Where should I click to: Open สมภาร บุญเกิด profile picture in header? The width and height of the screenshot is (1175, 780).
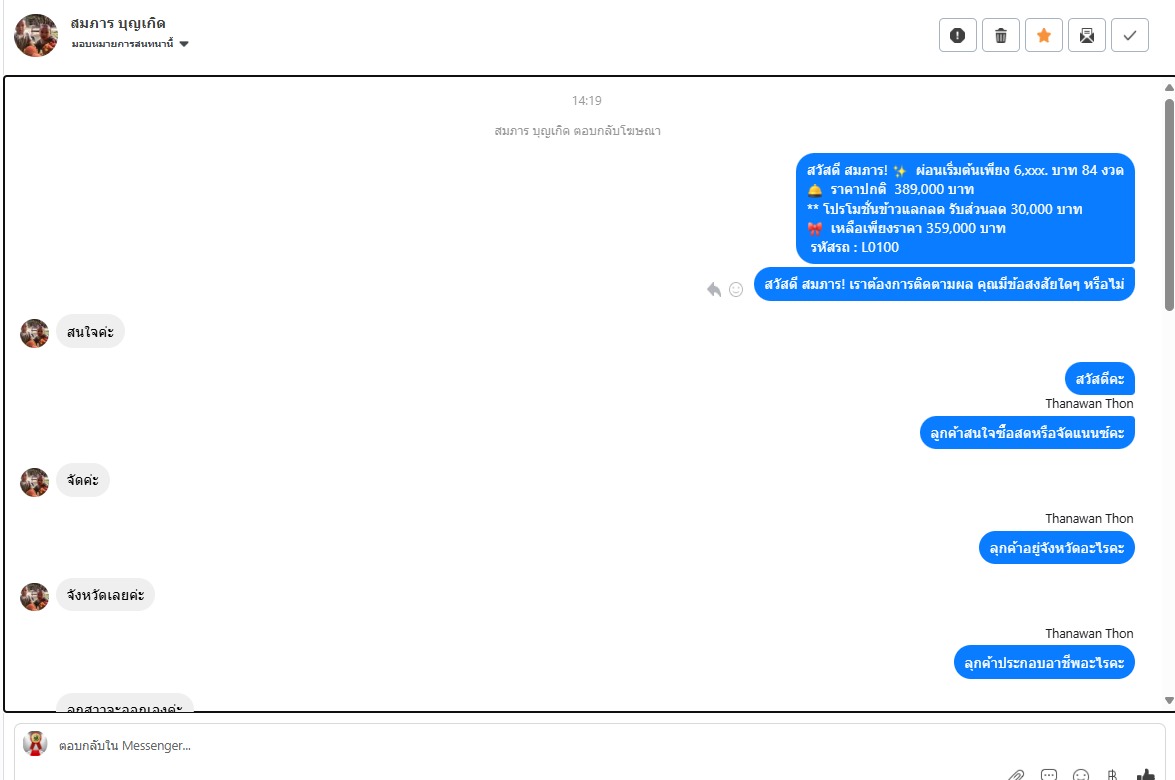pos(36,35)
